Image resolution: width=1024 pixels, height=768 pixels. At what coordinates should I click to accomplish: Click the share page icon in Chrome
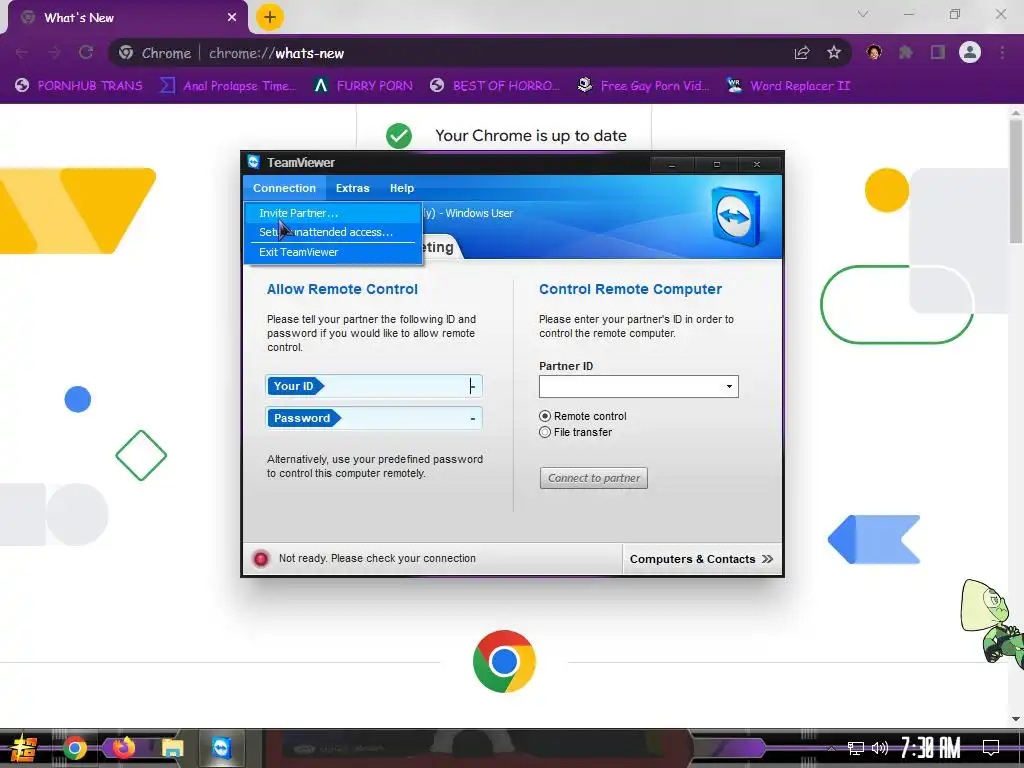click(x=802, y=53)
